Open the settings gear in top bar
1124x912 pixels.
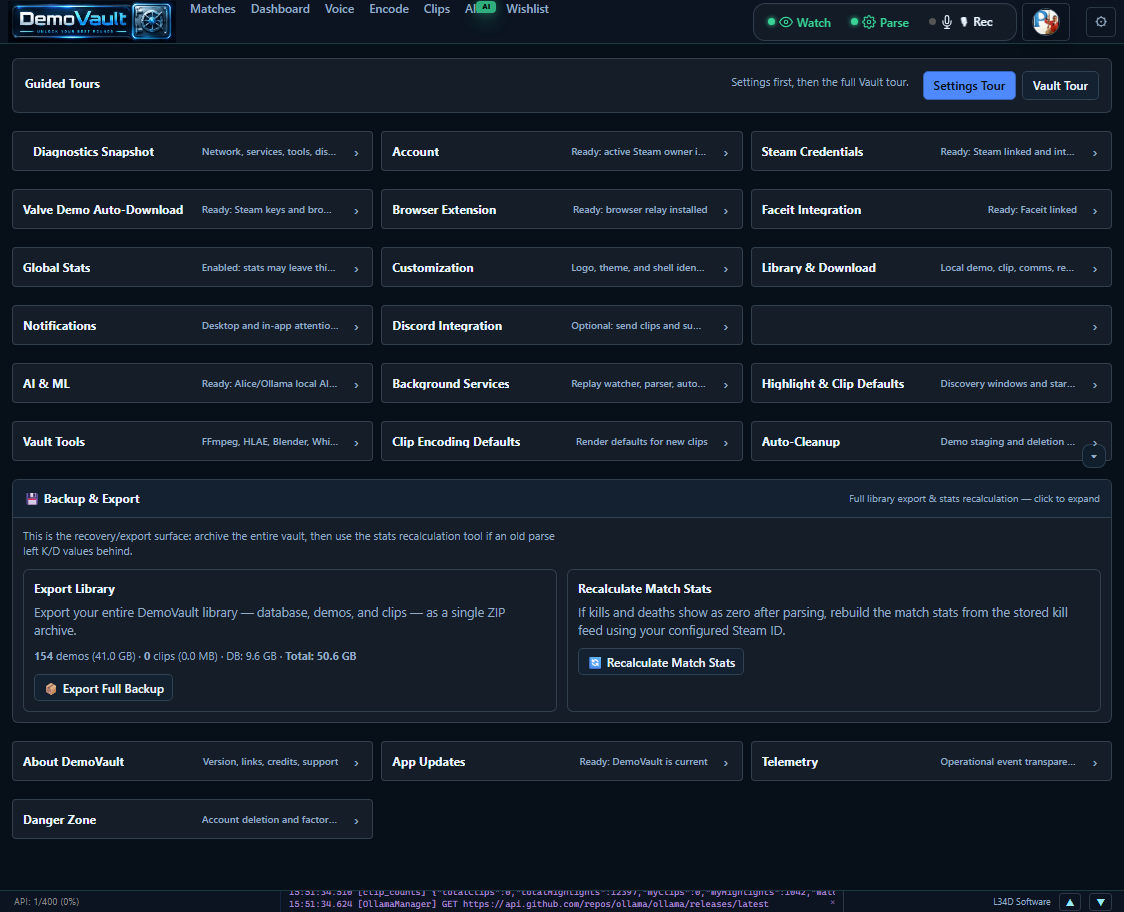pyautogui.click(x=1101, y=22)
